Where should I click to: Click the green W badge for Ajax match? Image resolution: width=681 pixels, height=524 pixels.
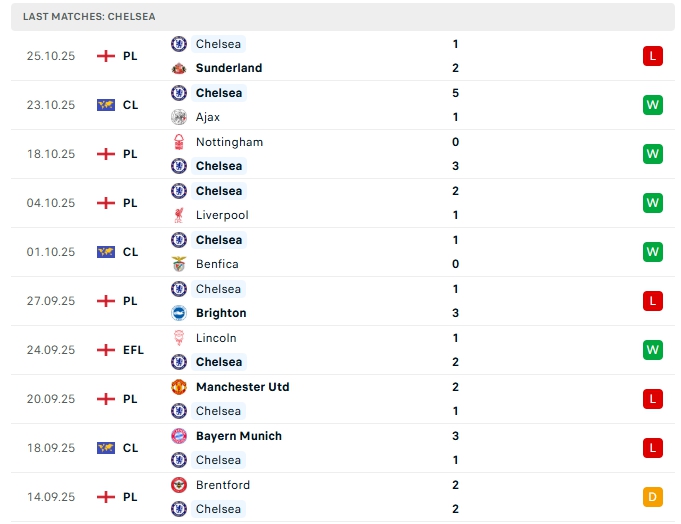(x=652, y=105)
